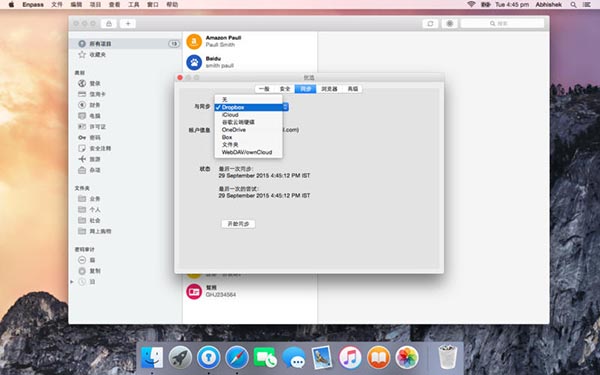Switch to the 高级 preferences tab

click(x=352, y=89)
